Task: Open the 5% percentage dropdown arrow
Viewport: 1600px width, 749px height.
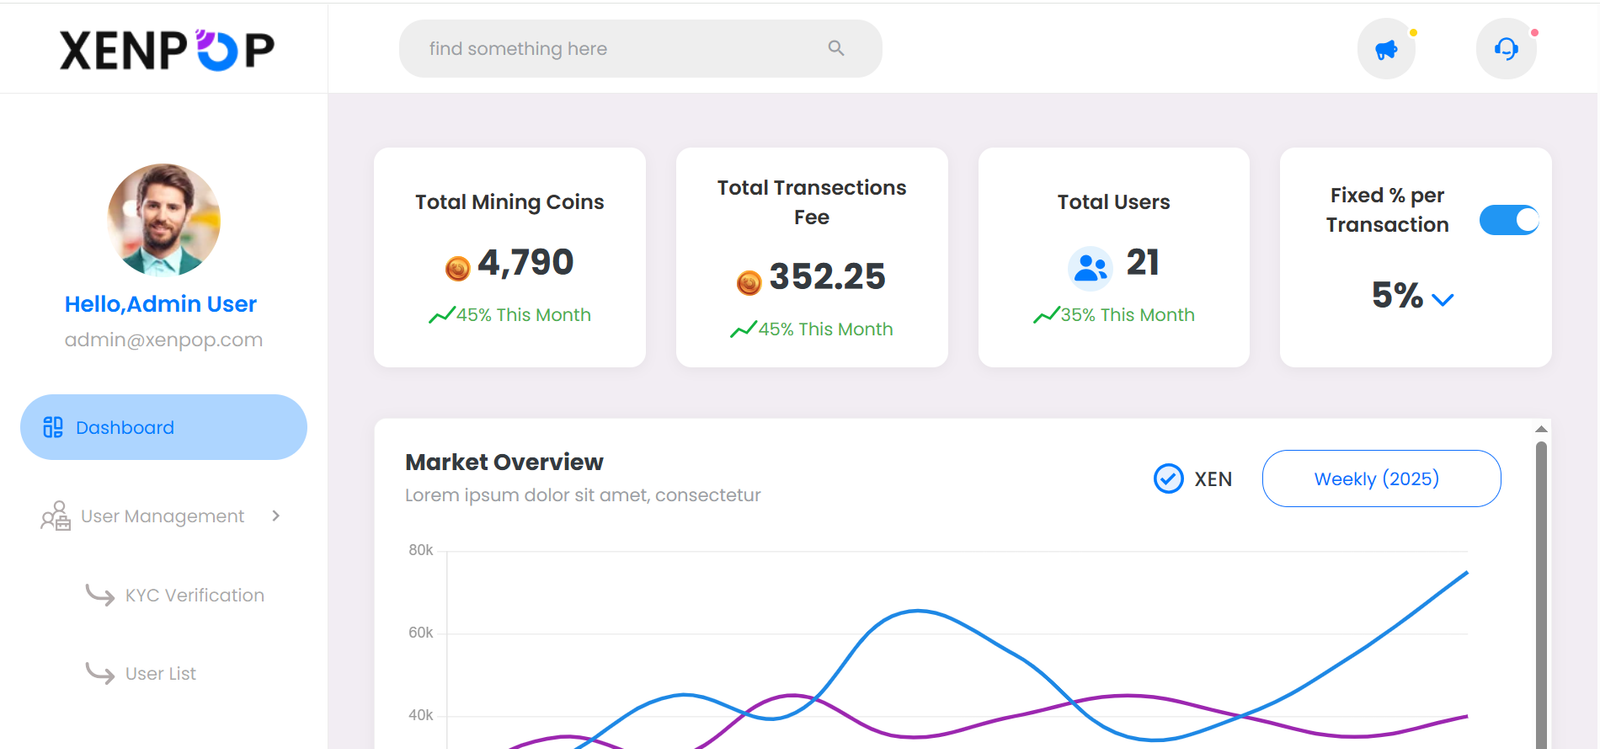Action: coord(1442,299)
